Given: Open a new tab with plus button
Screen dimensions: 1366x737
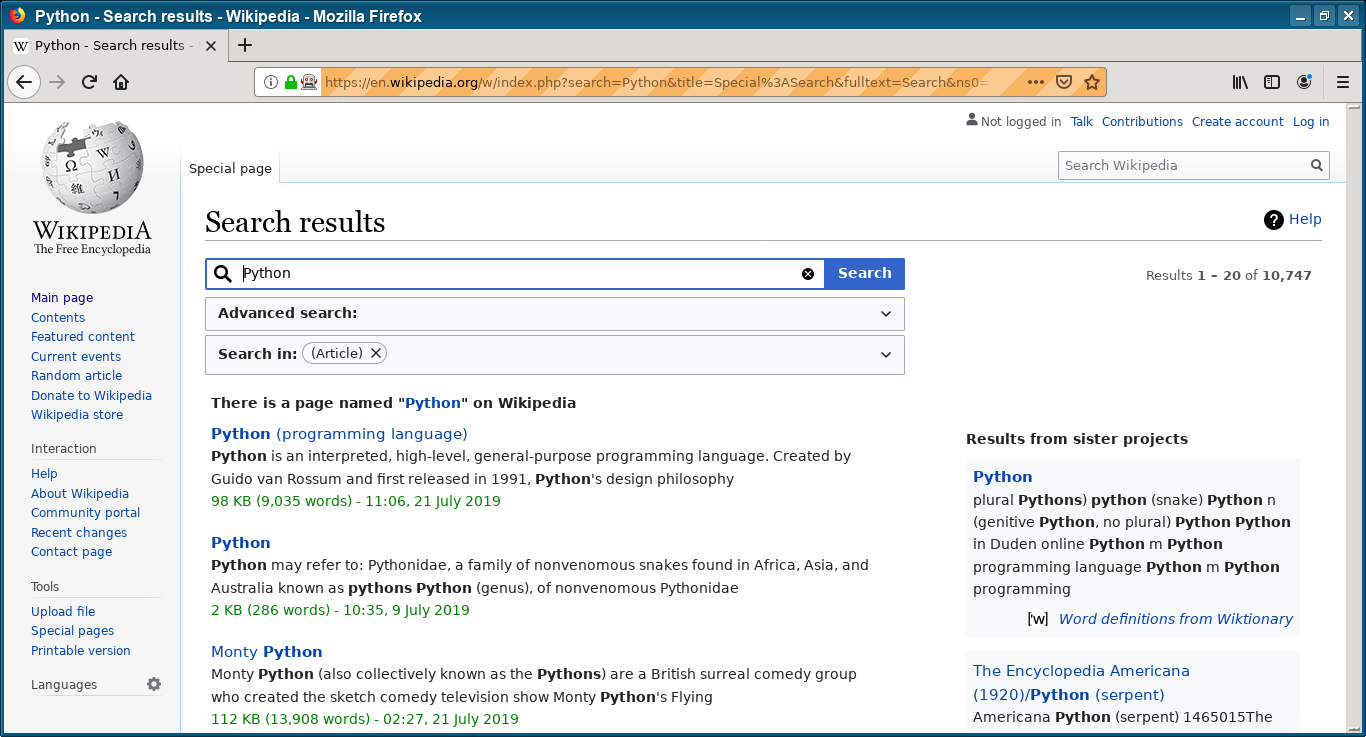Looking at the screenshot, I should [x=245, y=45].
